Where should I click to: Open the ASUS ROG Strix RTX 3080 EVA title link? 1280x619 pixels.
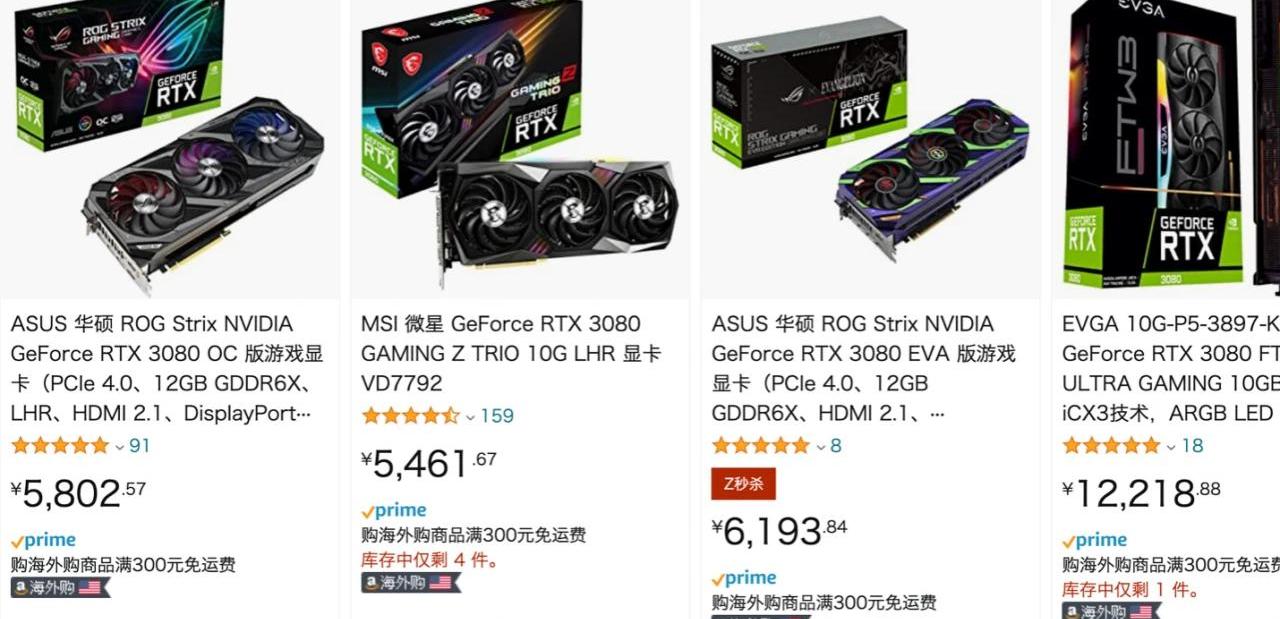tap(864, 368)
